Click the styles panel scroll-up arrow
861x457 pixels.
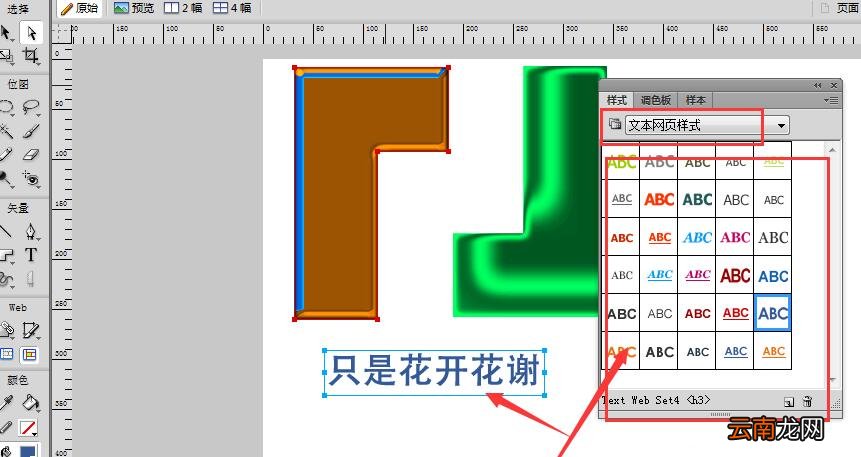click(832, 150)
